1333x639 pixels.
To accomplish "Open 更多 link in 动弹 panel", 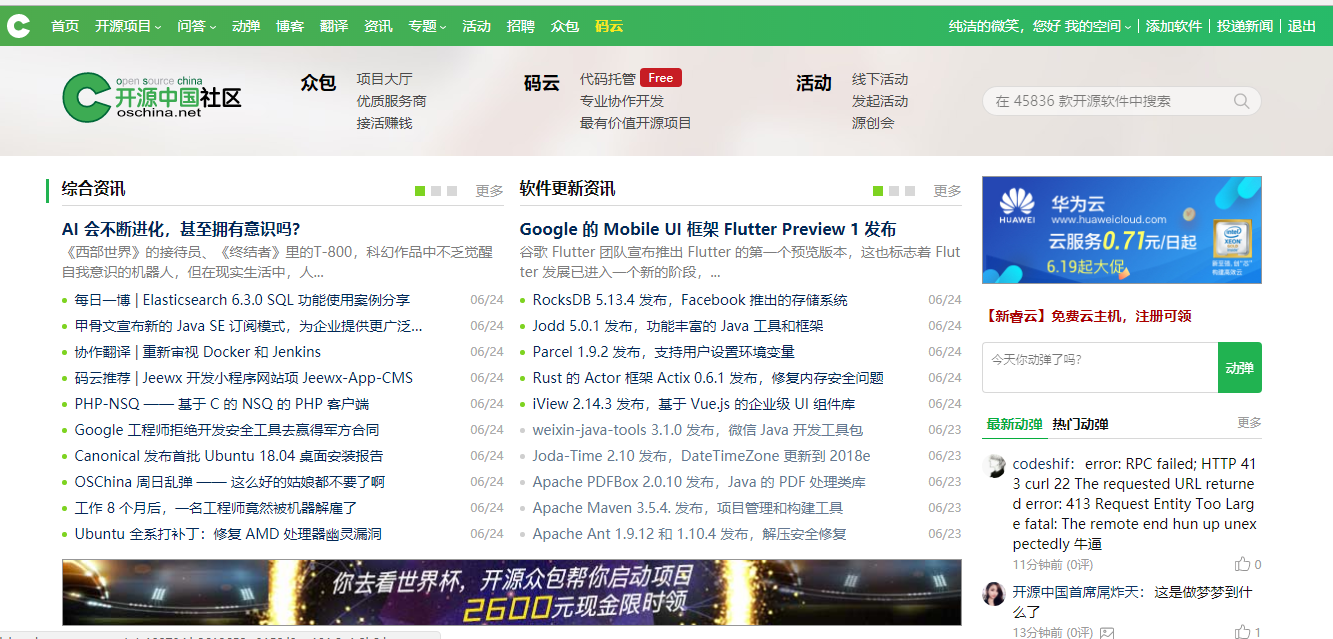I will click(1249, 423).
